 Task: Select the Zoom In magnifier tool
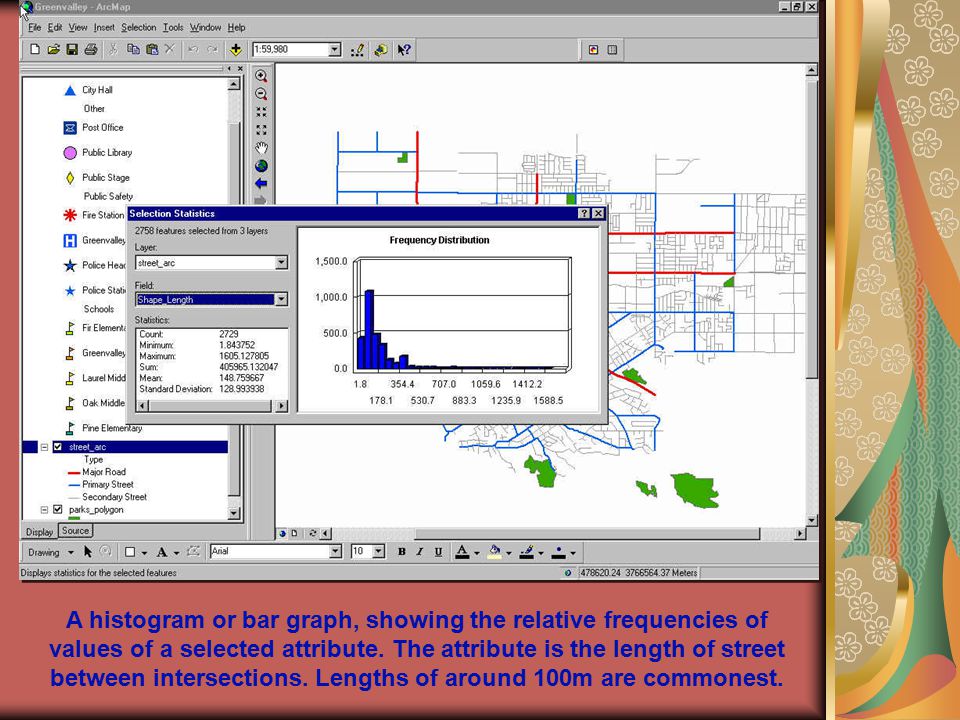point(261,76)
